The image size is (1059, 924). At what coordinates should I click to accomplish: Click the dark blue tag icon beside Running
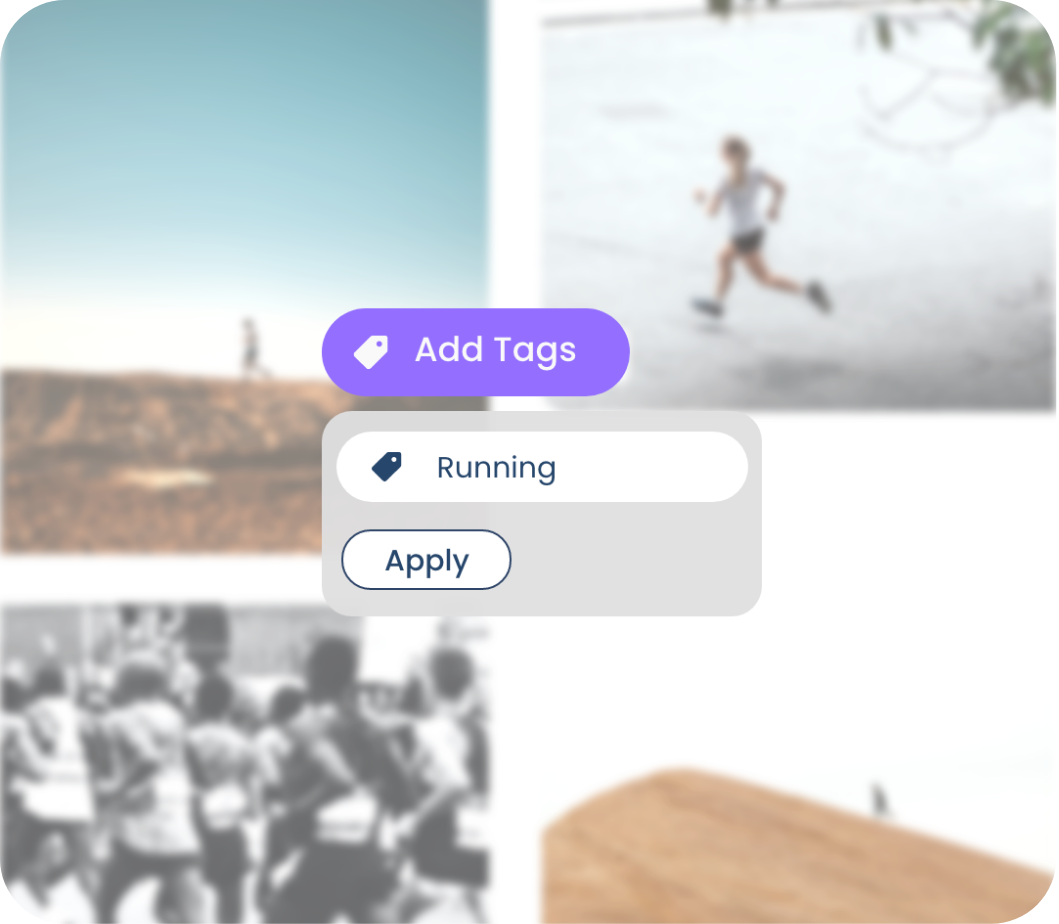tap(387, 467)
